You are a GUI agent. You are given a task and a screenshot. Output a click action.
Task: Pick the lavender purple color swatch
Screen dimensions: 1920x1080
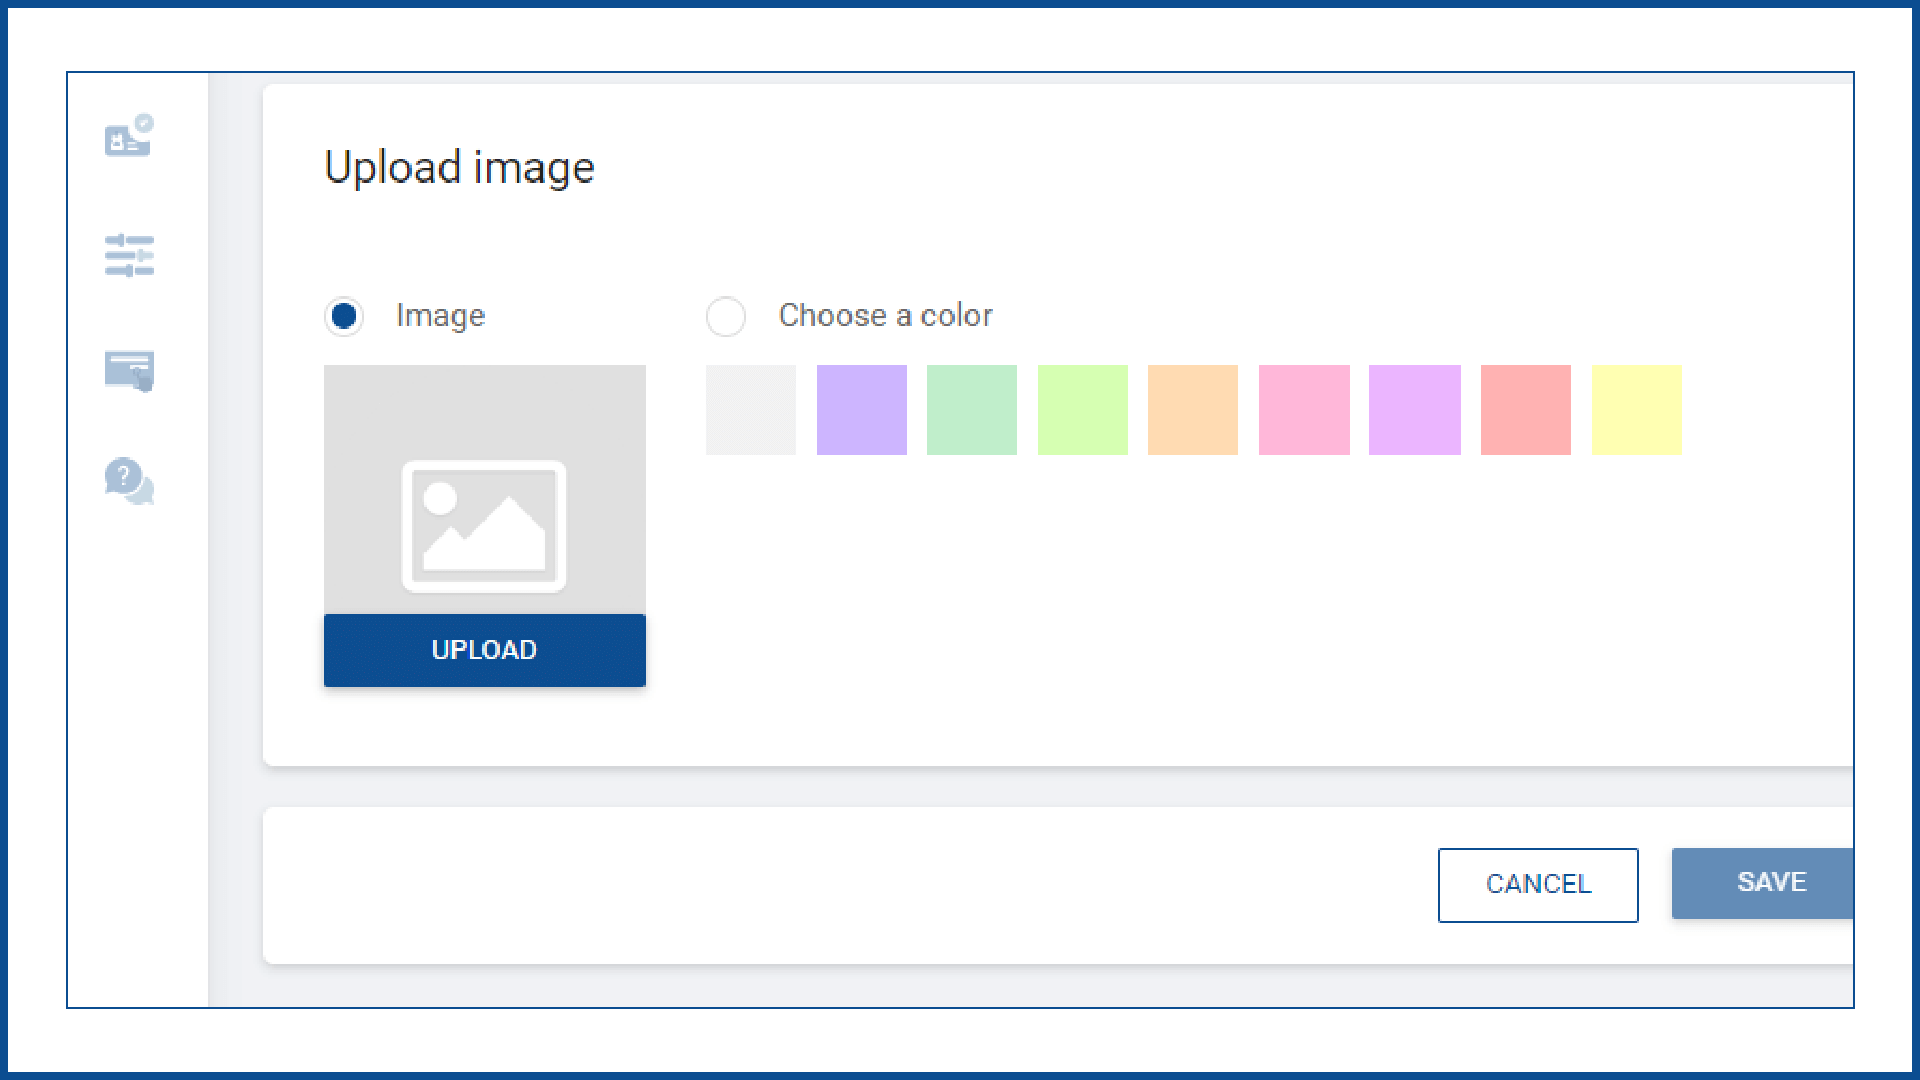[862, 410]
